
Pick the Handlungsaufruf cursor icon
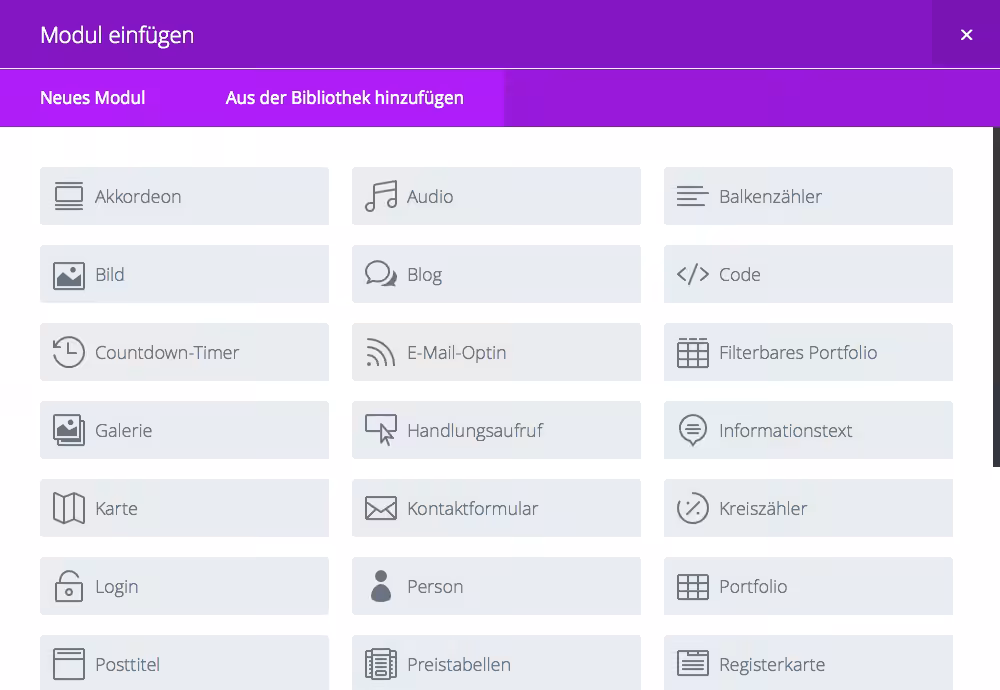pyautogui.click(x=381, y=430)
